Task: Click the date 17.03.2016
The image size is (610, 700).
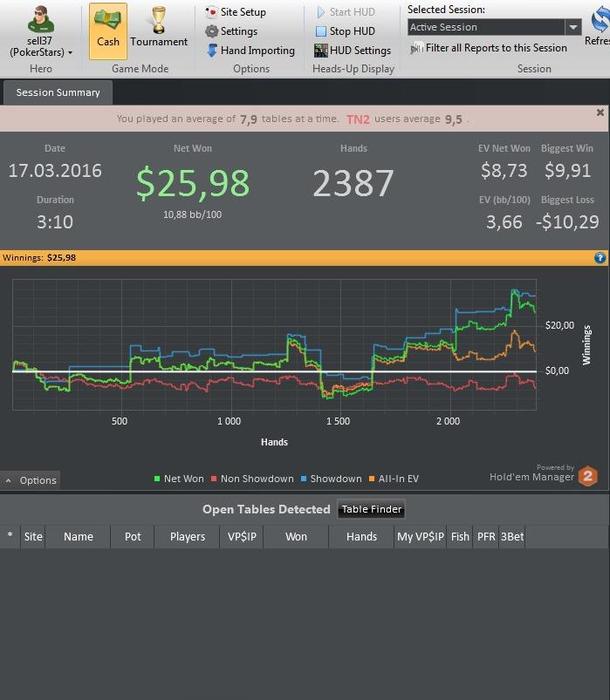Action: point(55,171)
